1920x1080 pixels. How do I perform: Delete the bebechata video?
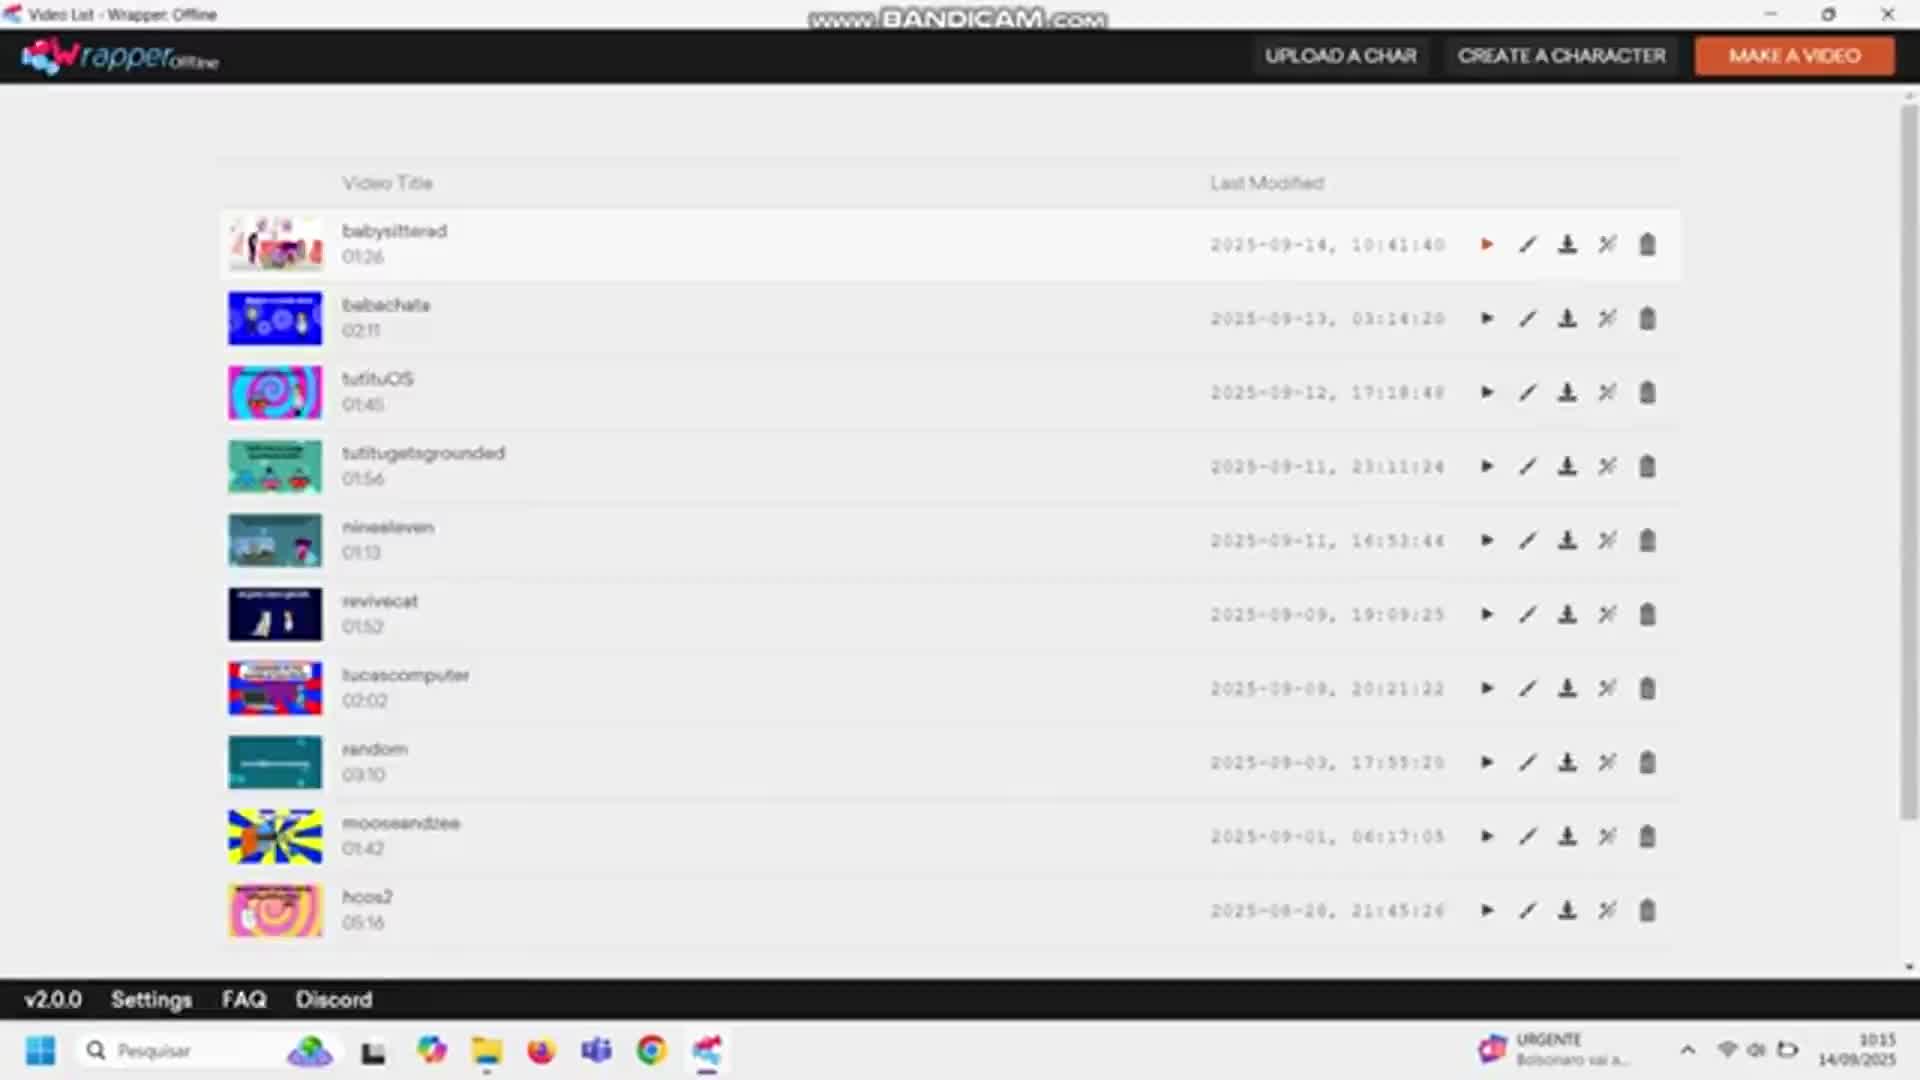click(x=1647, y=318)
